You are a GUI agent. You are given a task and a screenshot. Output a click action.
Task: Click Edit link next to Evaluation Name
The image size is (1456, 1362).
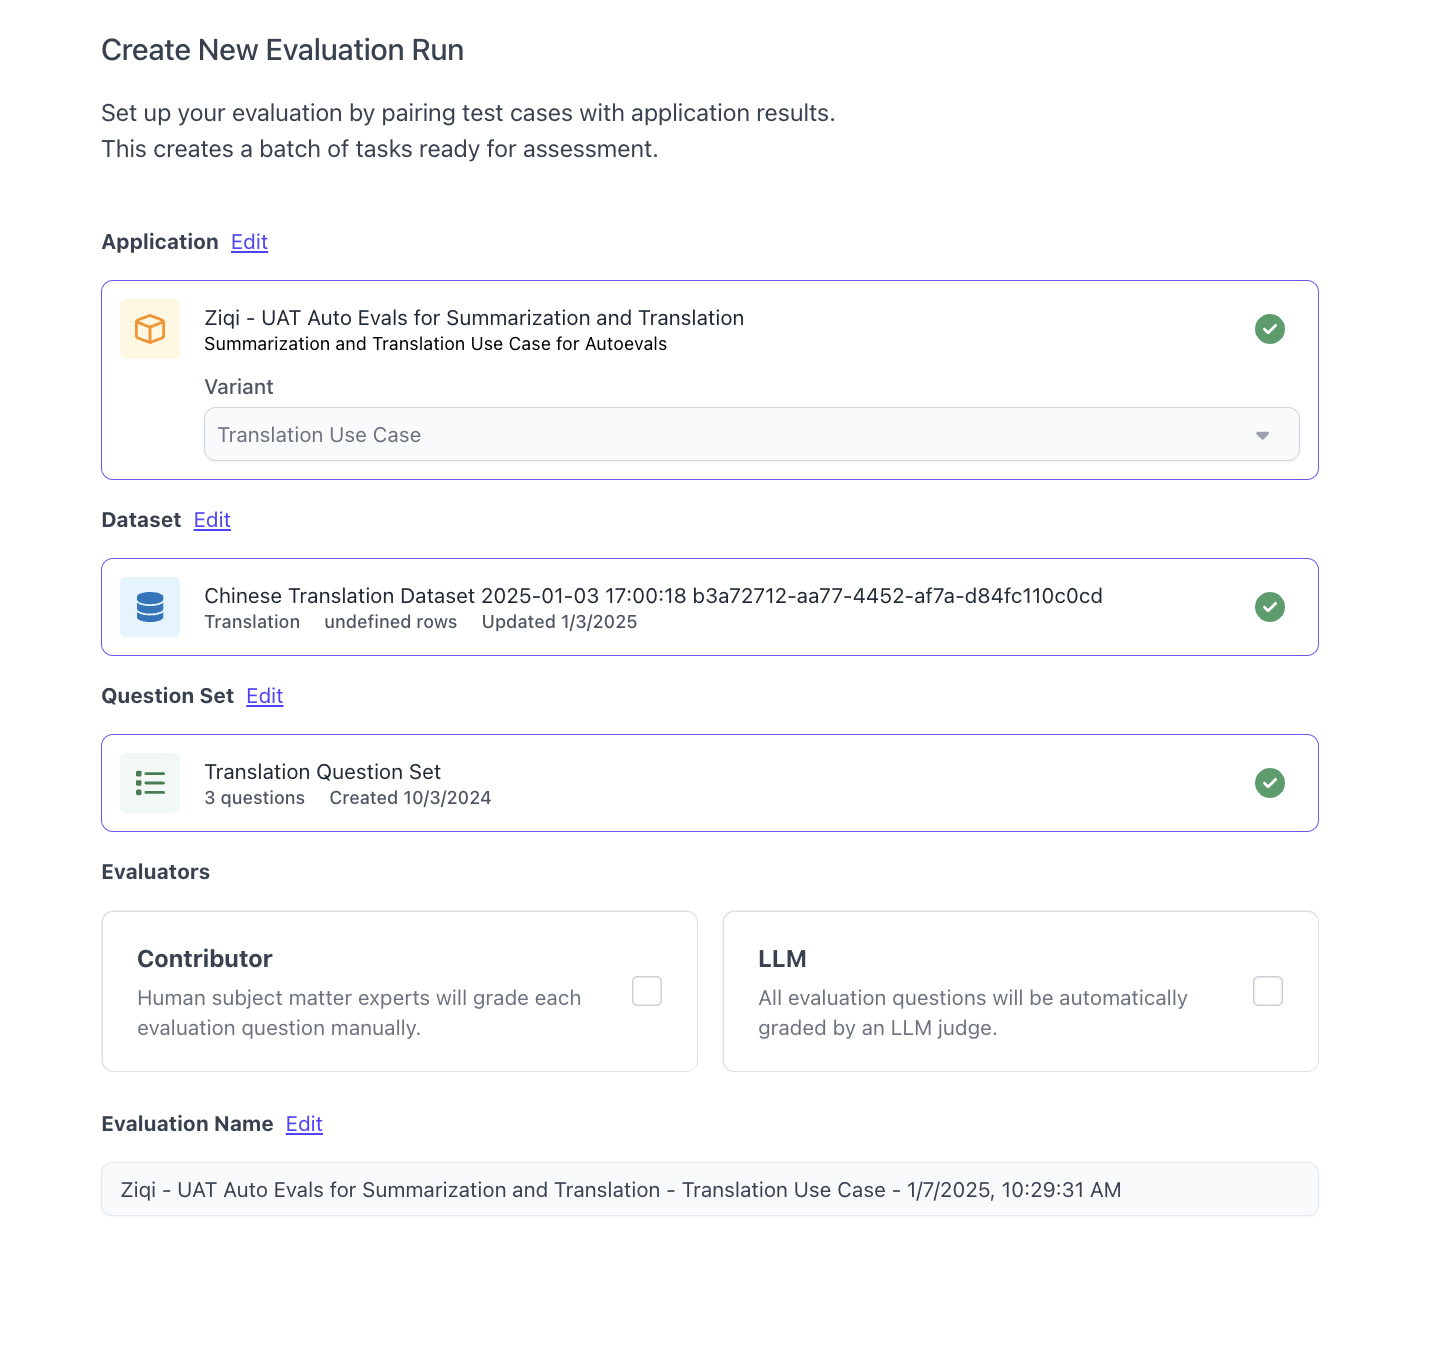pyautogui.click(x=304, y=1124)
